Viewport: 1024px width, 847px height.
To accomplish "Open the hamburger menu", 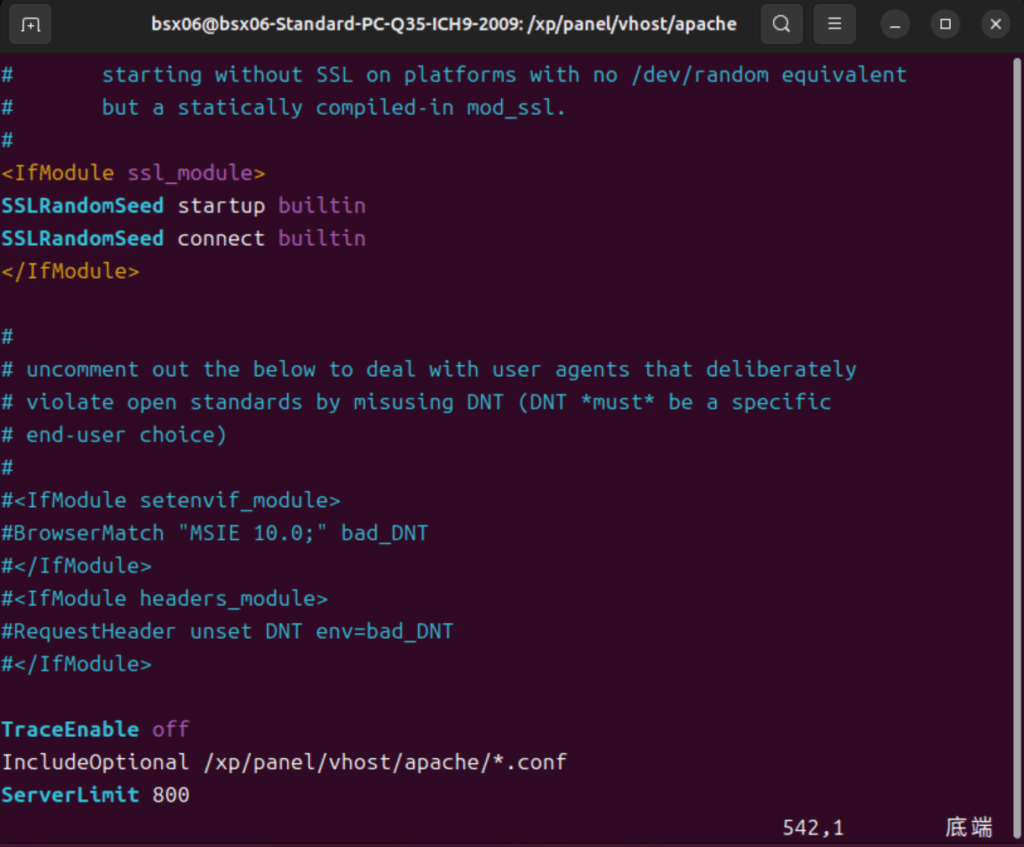I will click(835, 25).
